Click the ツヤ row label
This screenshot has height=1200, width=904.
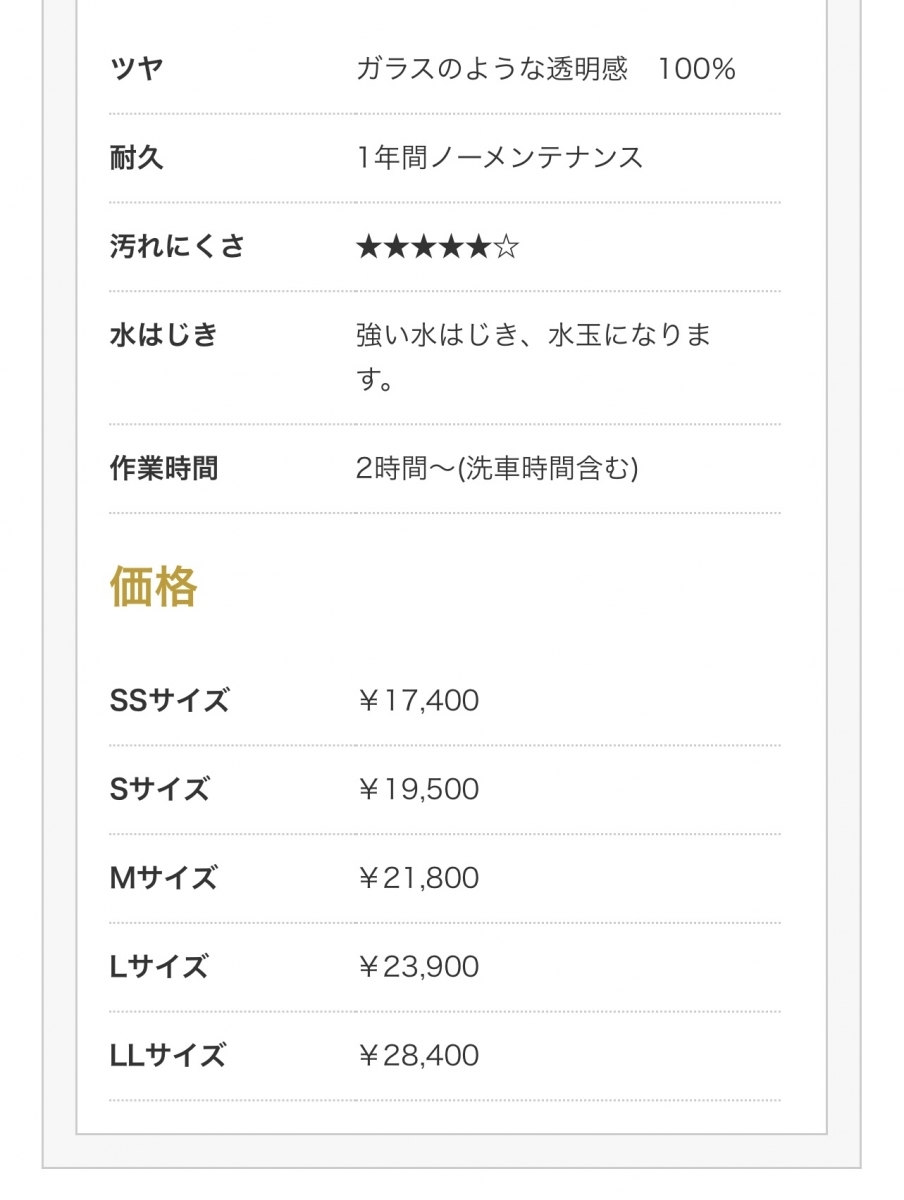point(136,69)
